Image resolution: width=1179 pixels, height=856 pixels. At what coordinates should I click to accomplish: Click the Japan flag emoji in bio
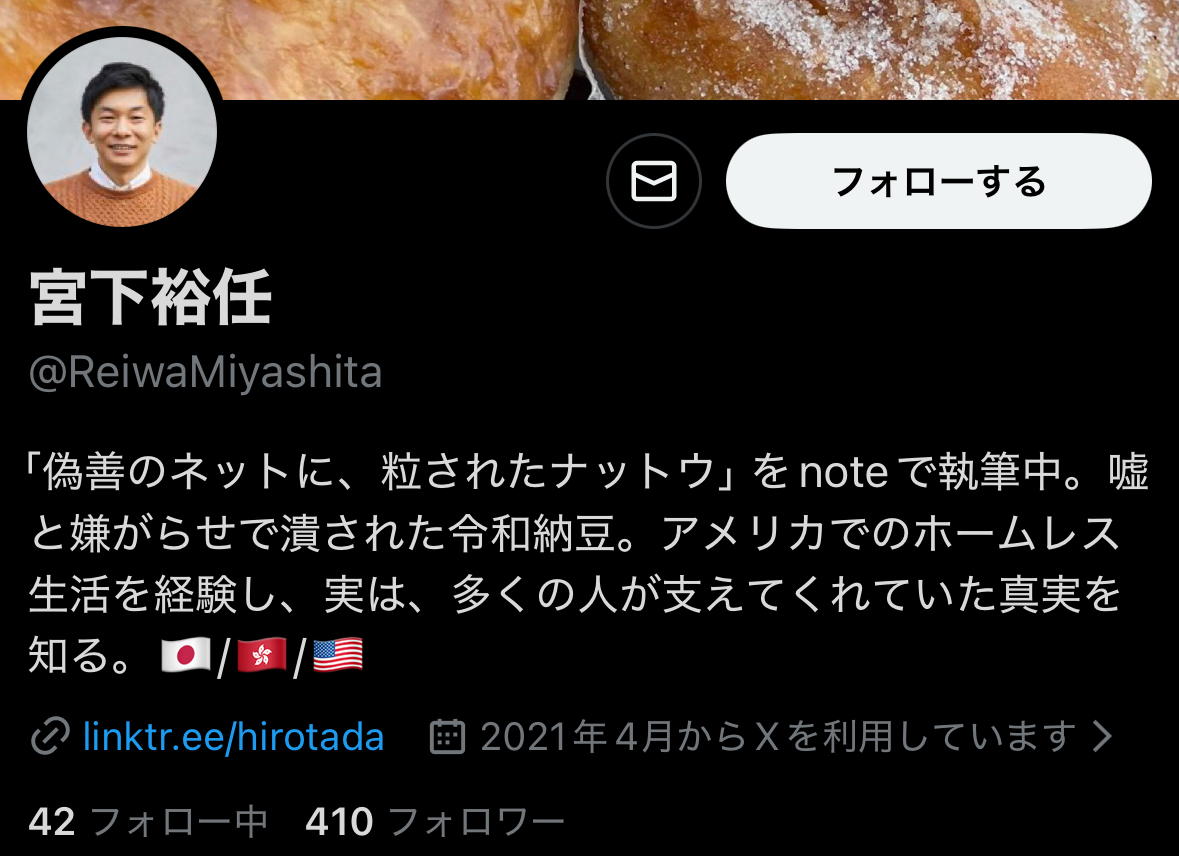pyautogui.click(x=186, y=654)
